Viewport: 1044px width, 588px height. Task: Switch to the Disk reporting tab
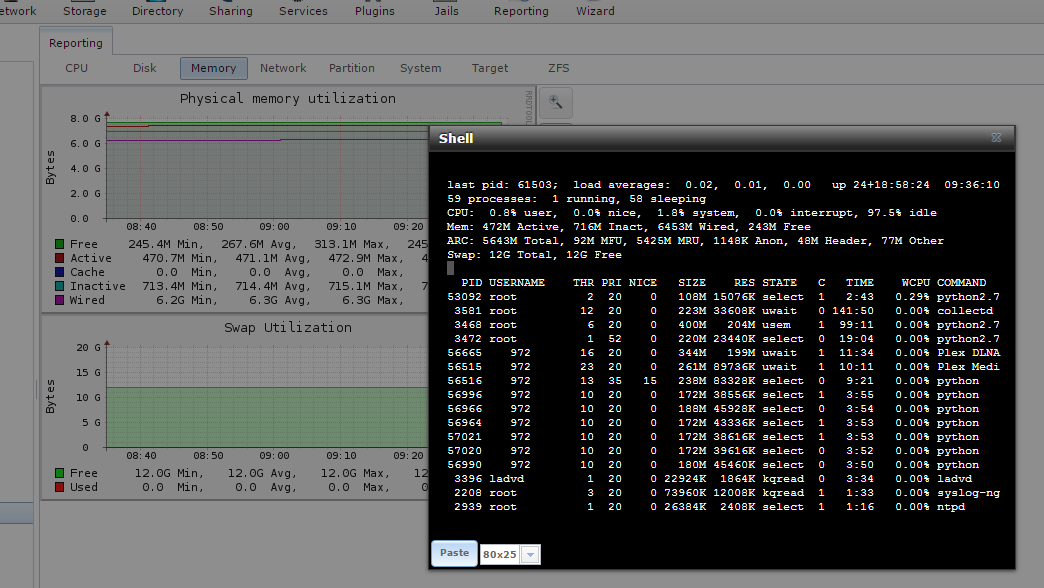(145, 68)
